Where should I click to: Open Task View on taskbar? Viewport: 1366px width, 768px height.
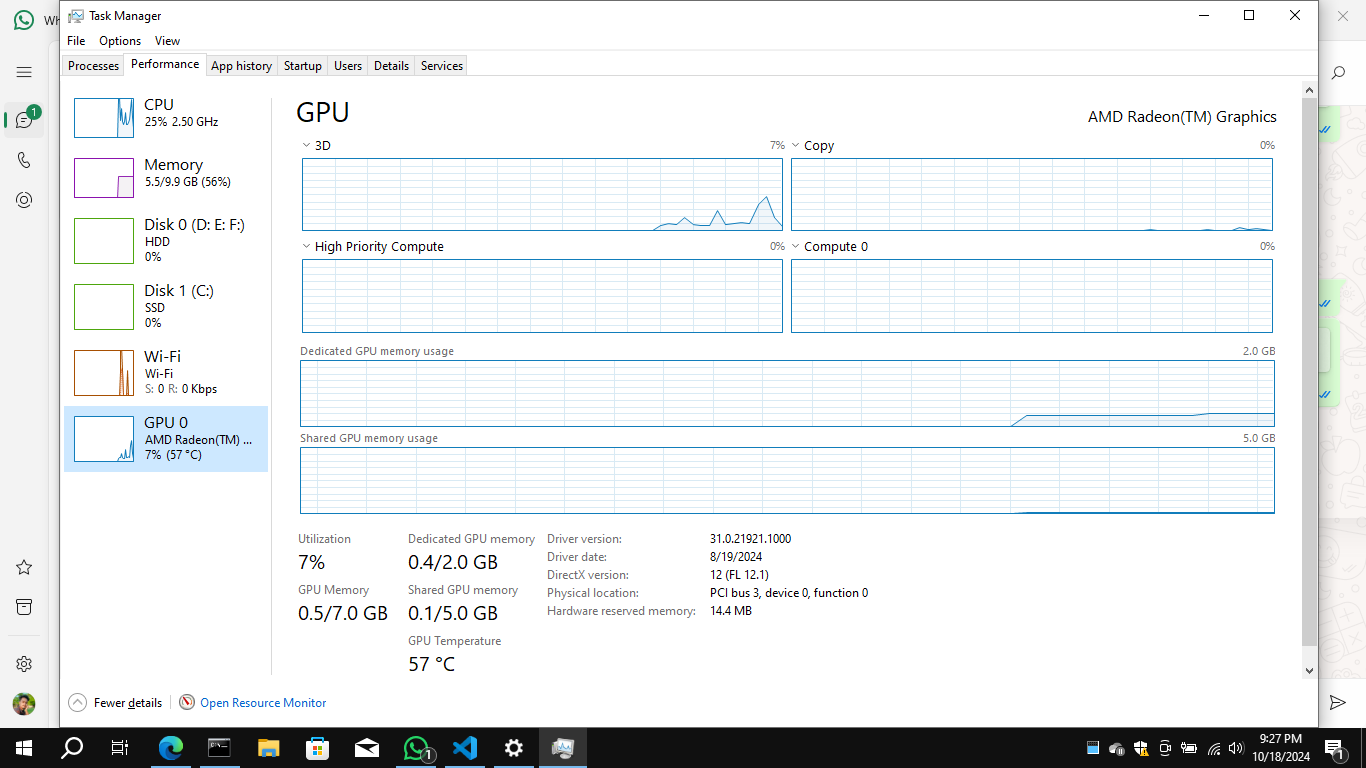[120, 748]
